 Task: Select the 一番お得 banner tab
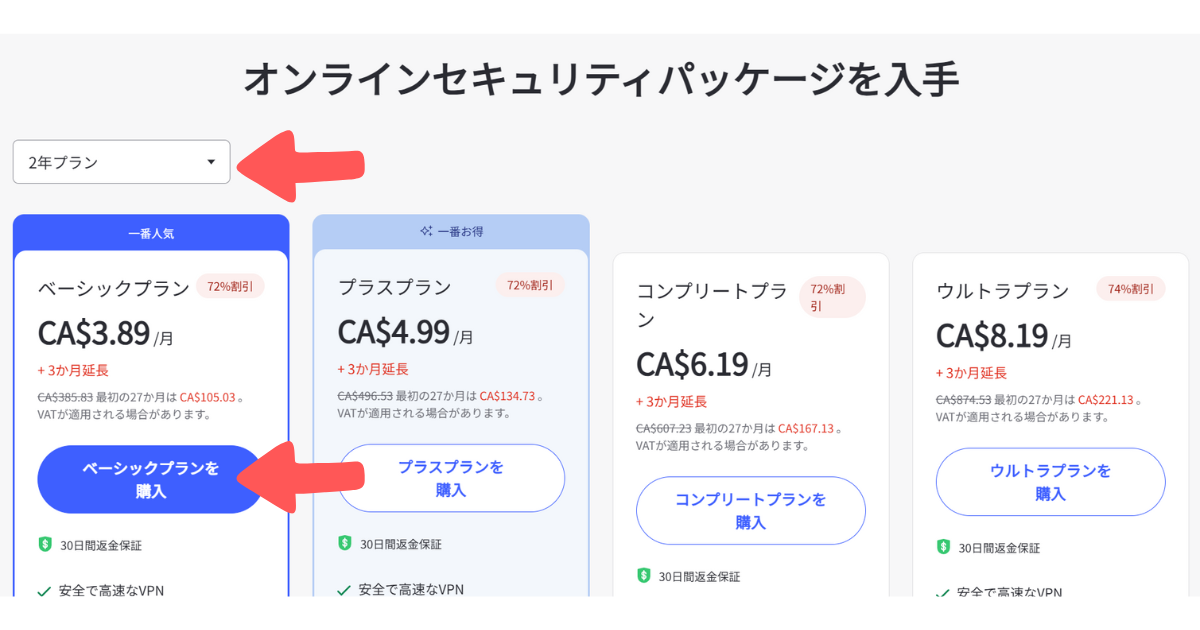(x=451, y=231)
